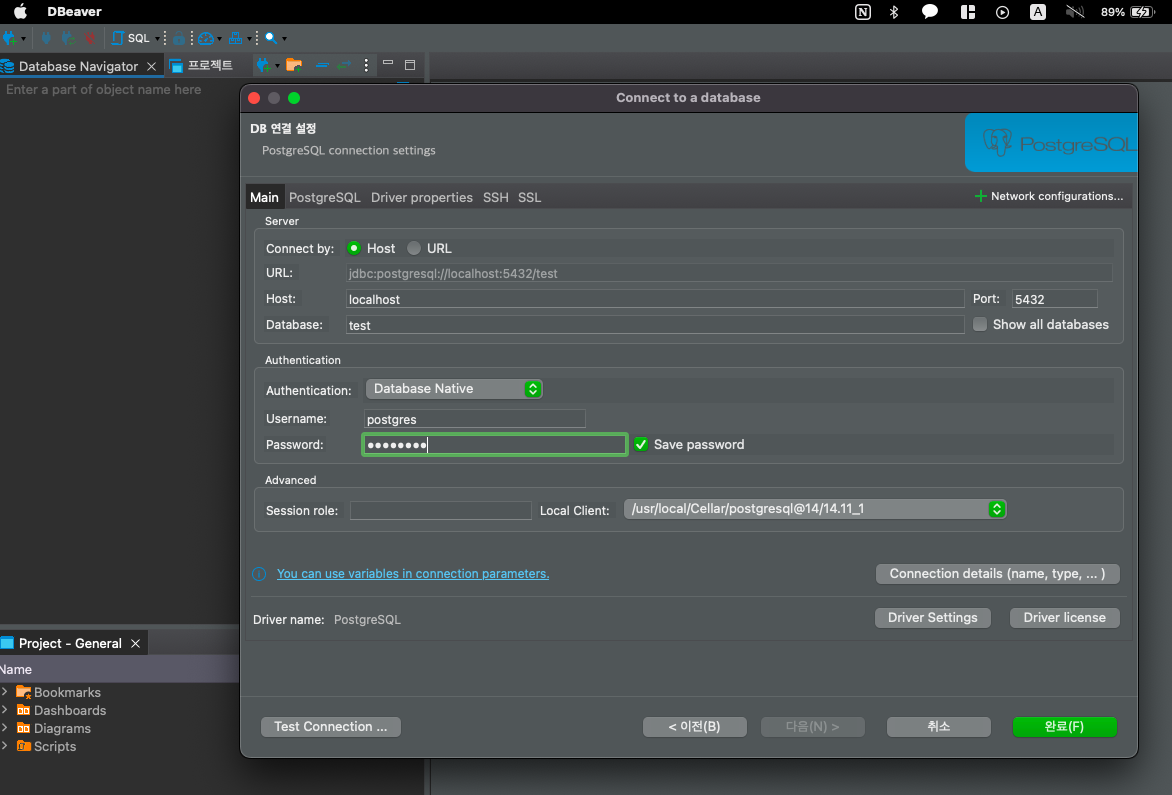Switch to the PostgreSQL tab
The image size is (1172, 795).
tap(324, 197)
